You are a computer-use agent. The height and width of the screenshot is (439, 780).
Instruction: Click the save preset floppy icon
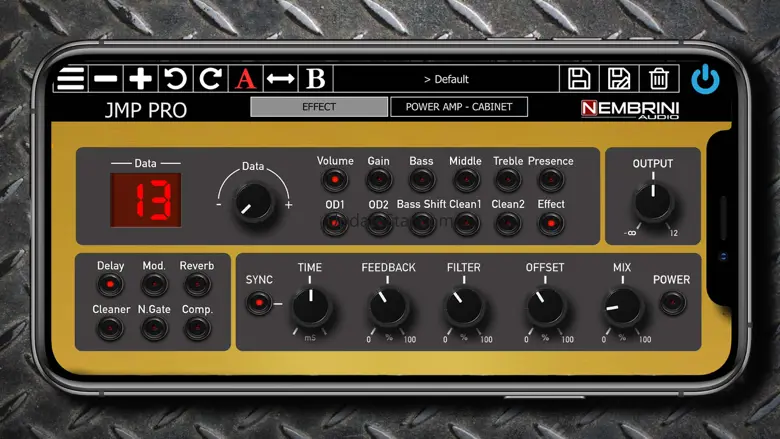pyautogui.click(x=579, y=79)
